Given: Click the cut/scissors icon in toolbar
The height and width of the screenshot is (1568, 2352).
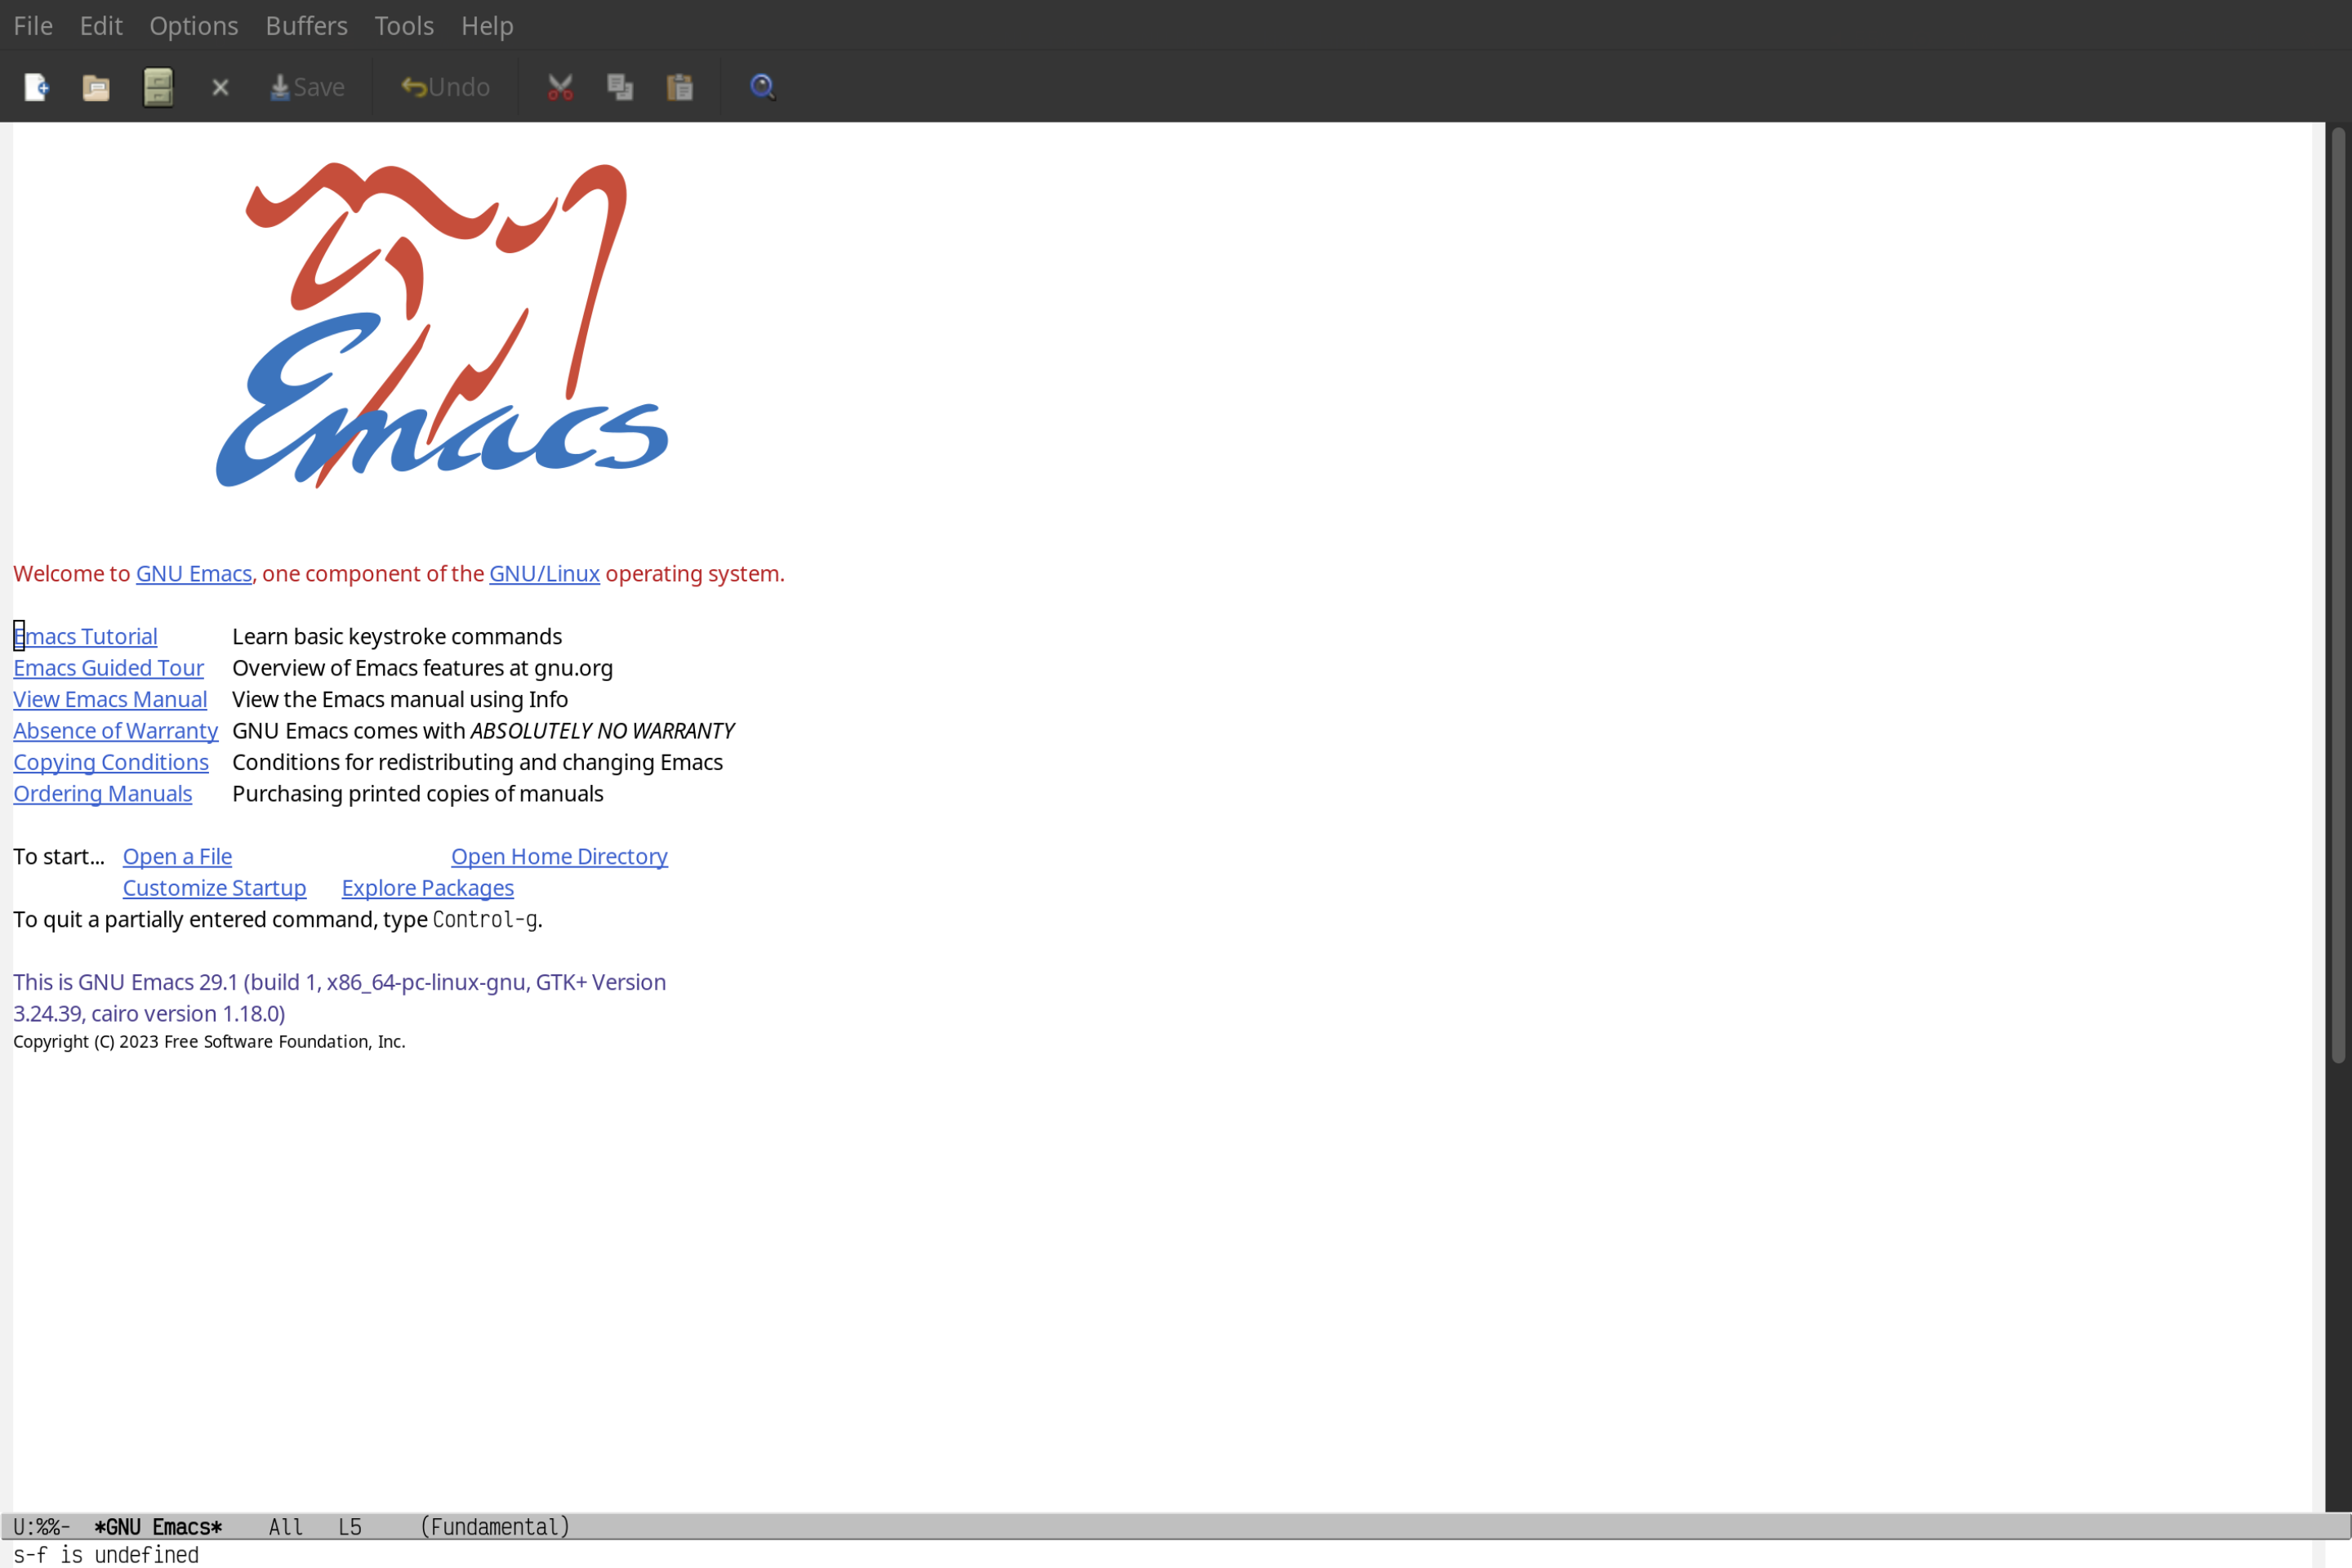Looking at the screenshot, I should tap(560, 86).
